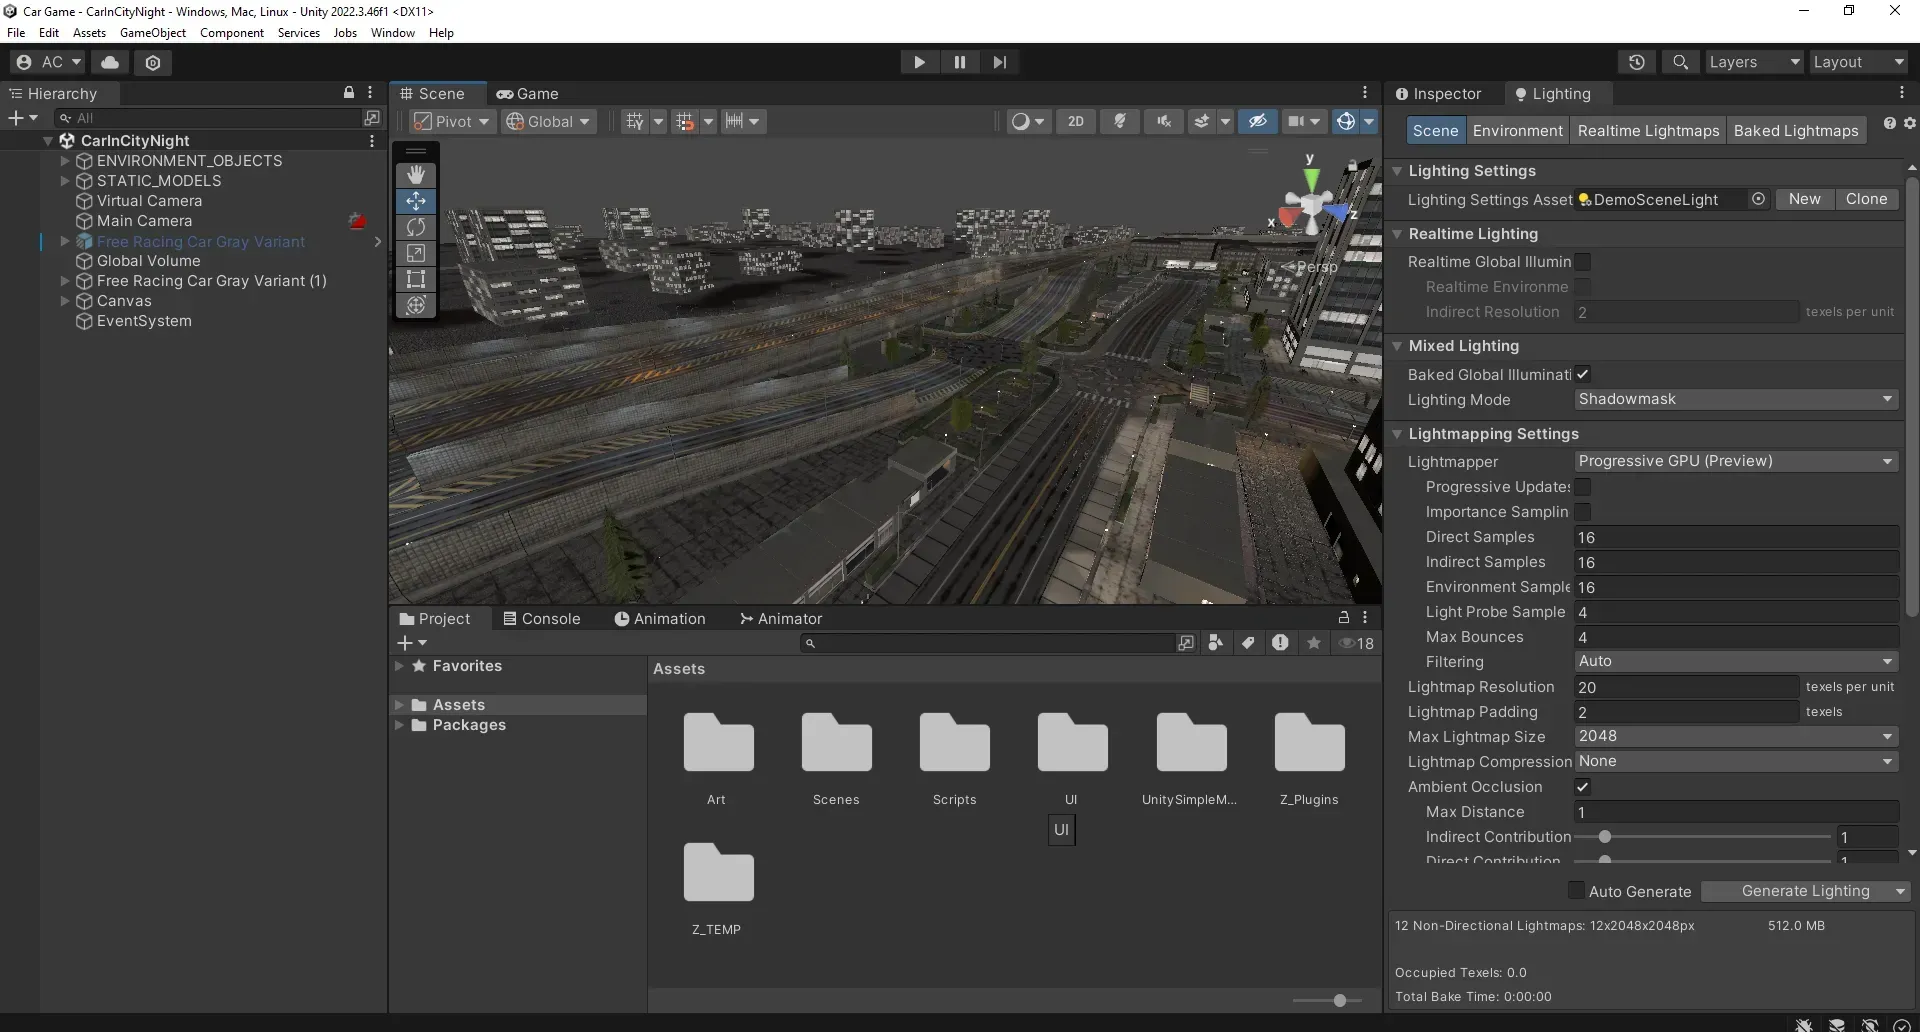
Task: Select the Move tool in Scene
Action: 416,201
